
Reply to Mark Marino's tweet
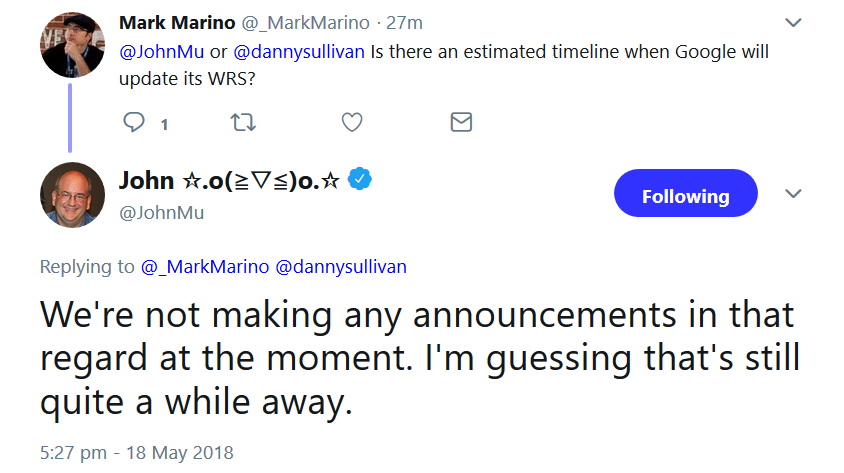pos(134,123)
